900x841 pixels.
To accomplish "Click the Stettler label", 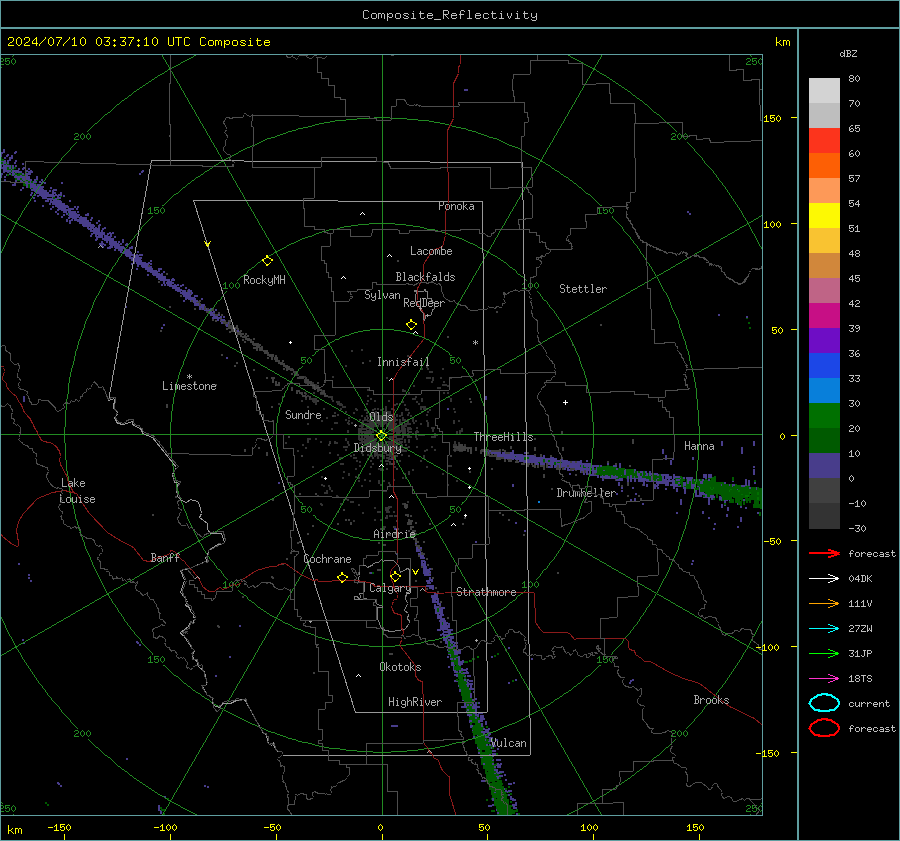I will [x=583, y=289].
